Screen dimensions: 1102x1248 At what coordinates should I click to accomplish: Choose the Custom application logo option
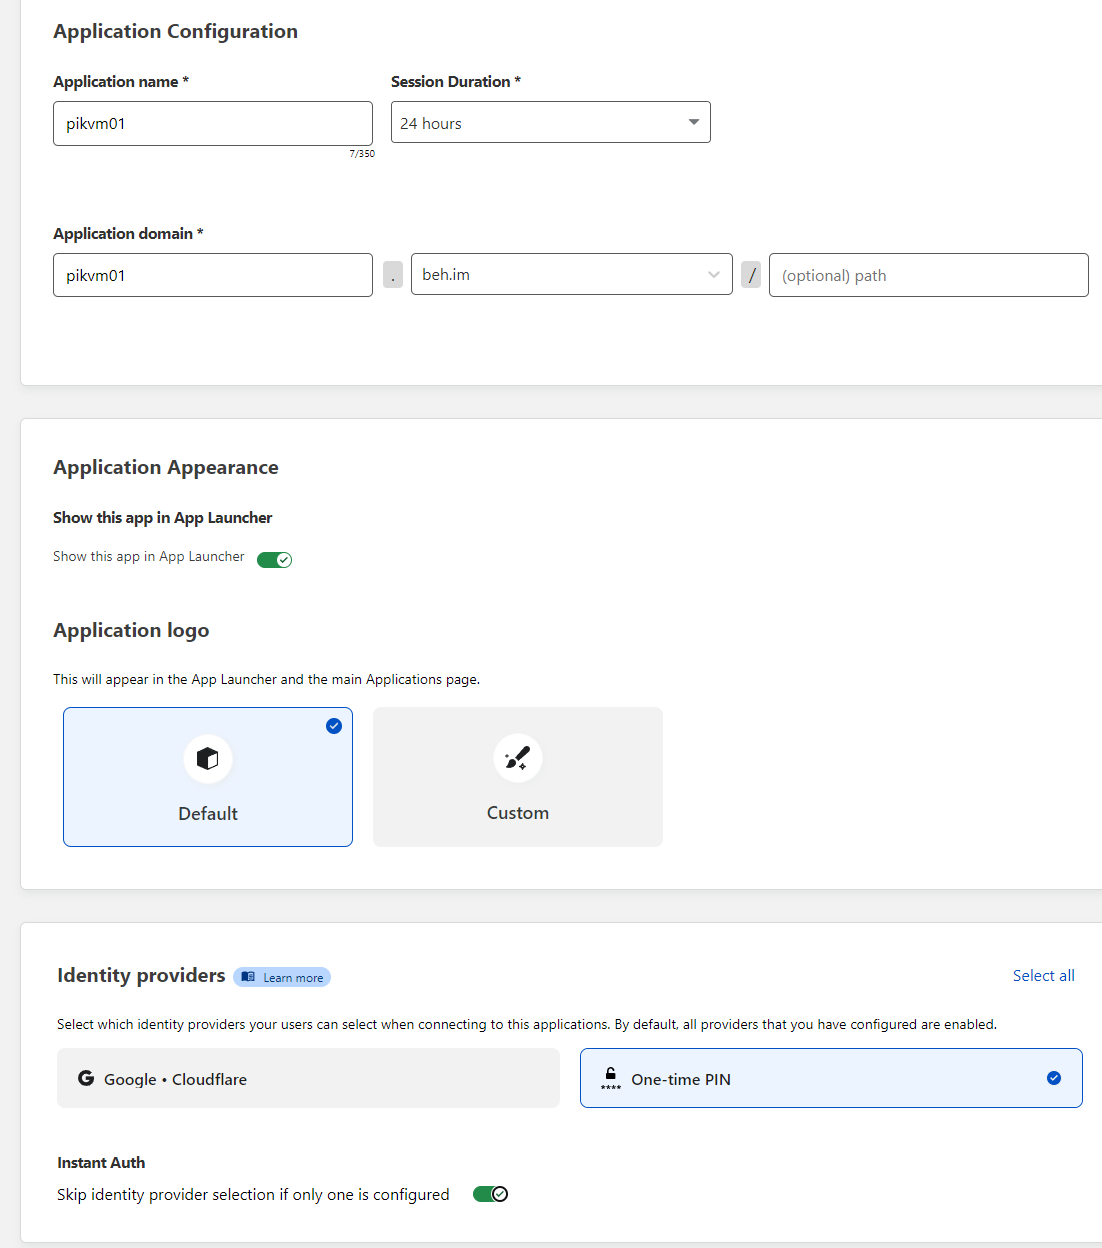pyautogui.click(x=517, y=777)
